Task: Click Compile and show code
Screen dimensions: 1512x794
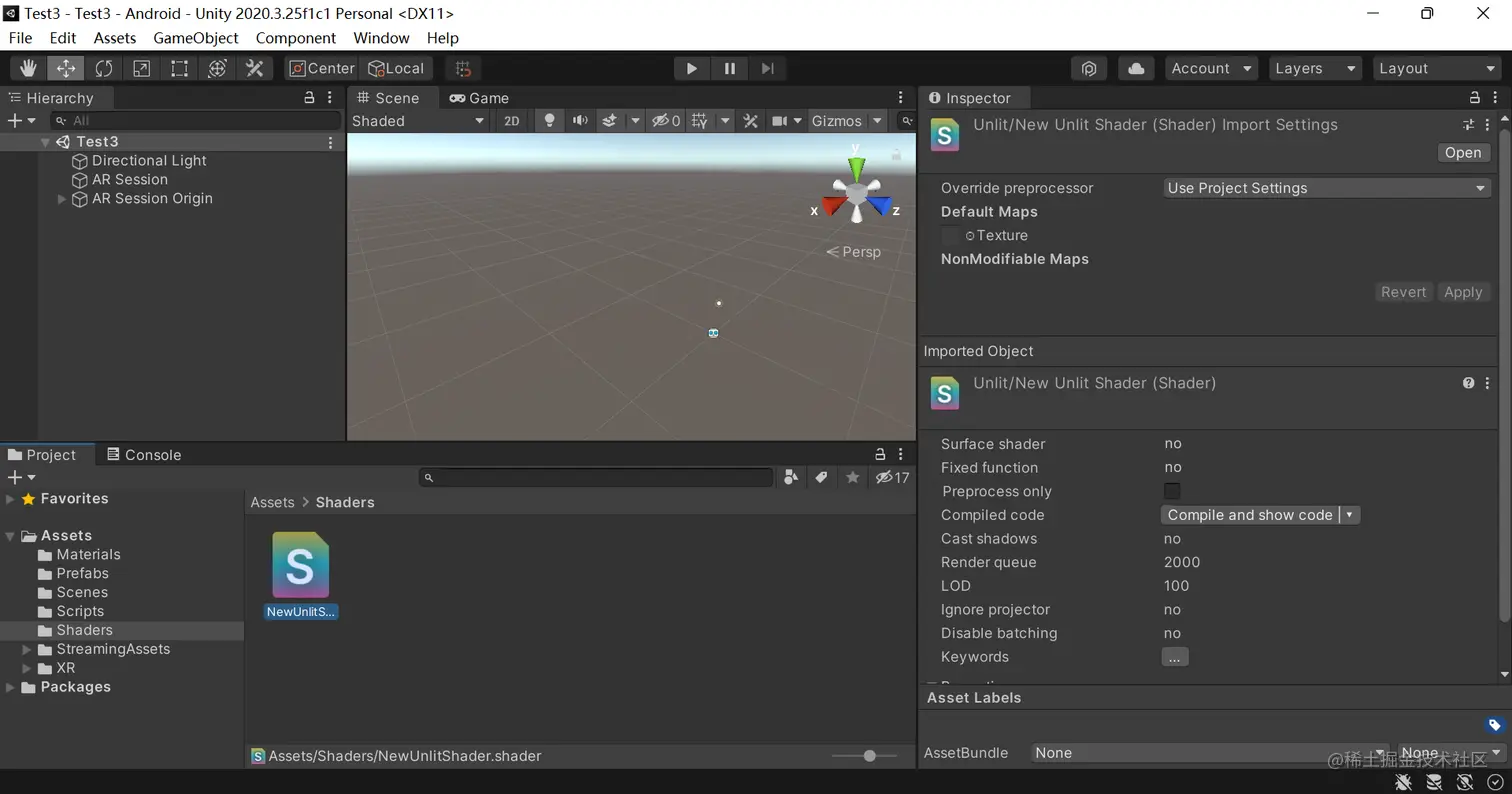Action: [1250, 515]
